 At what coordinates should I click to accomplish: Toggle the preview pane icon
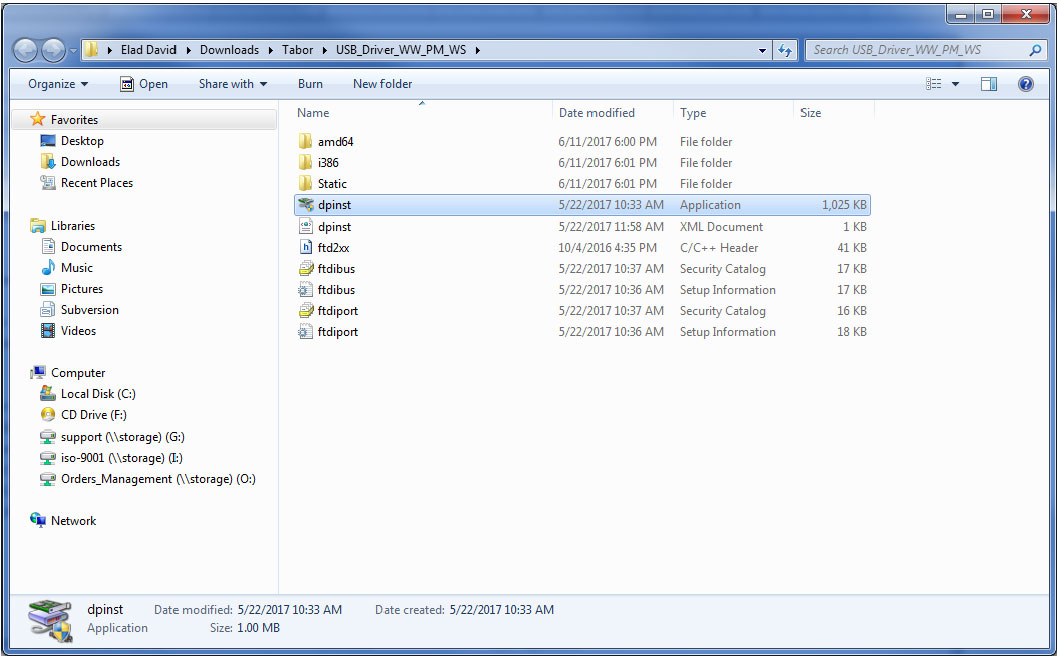pyautogui.click(x=989, y=84)
